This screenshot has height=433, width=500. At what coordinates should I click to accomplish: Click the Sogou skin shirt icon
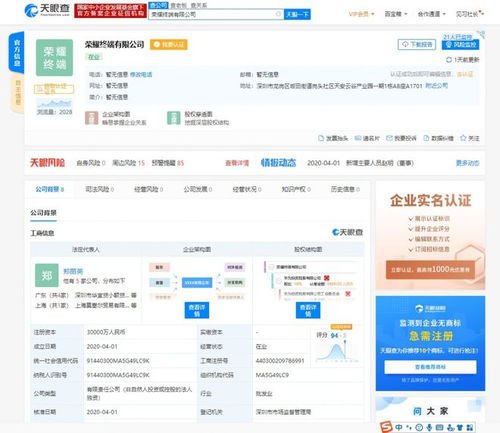tap(460, 427)
